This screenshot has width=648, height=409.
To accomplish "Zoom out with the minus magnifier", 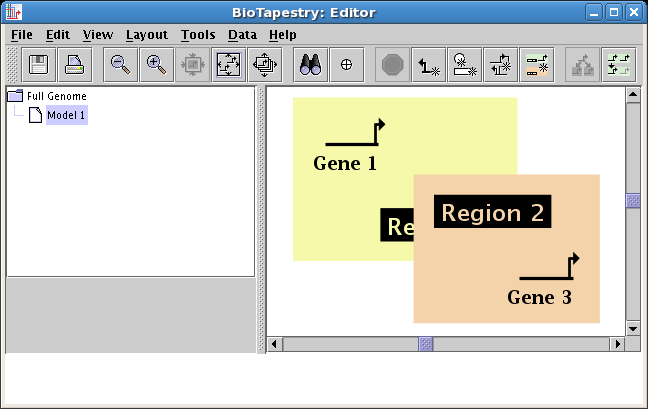I will pyautogui.click(x=121, y=64).
